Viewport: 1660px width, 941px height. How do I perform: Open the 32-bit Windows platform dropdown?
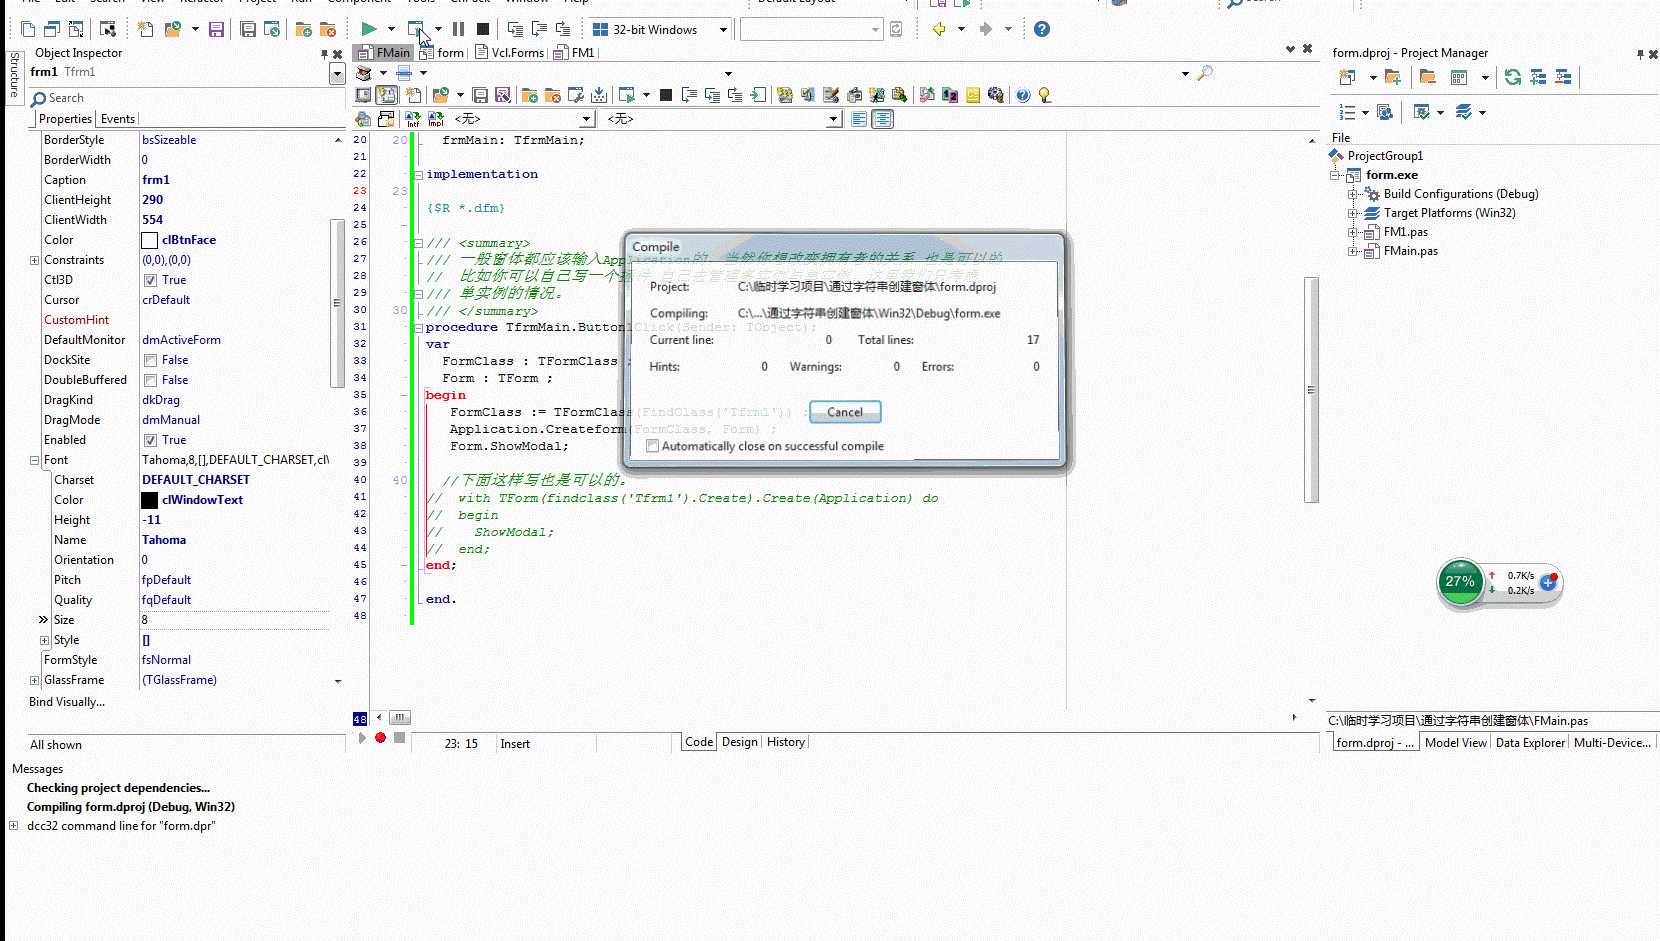coord(723,30)
